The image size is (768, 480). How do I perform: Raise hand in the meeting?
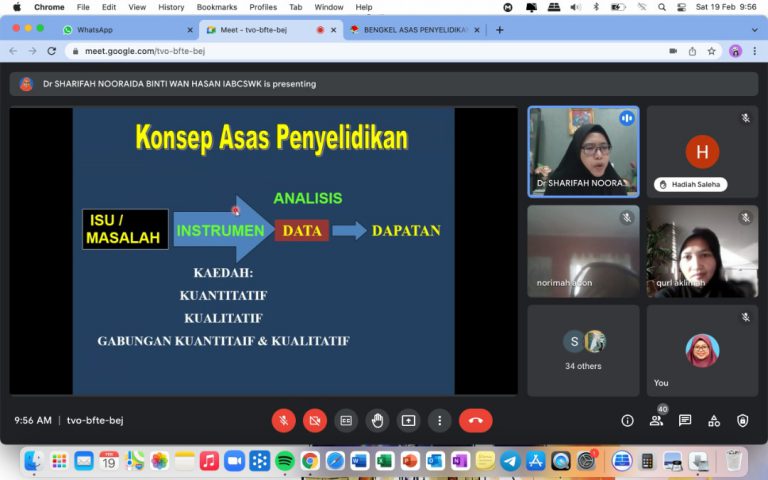377,421
